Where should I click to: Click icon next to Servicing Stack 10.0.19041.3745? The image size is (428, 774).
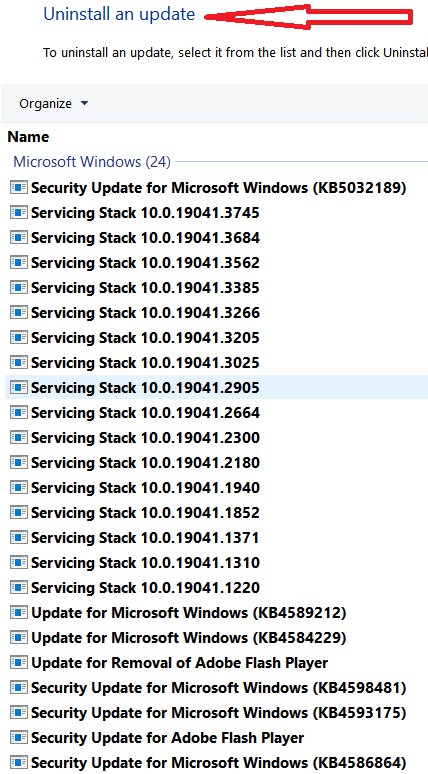pos(19,213)
